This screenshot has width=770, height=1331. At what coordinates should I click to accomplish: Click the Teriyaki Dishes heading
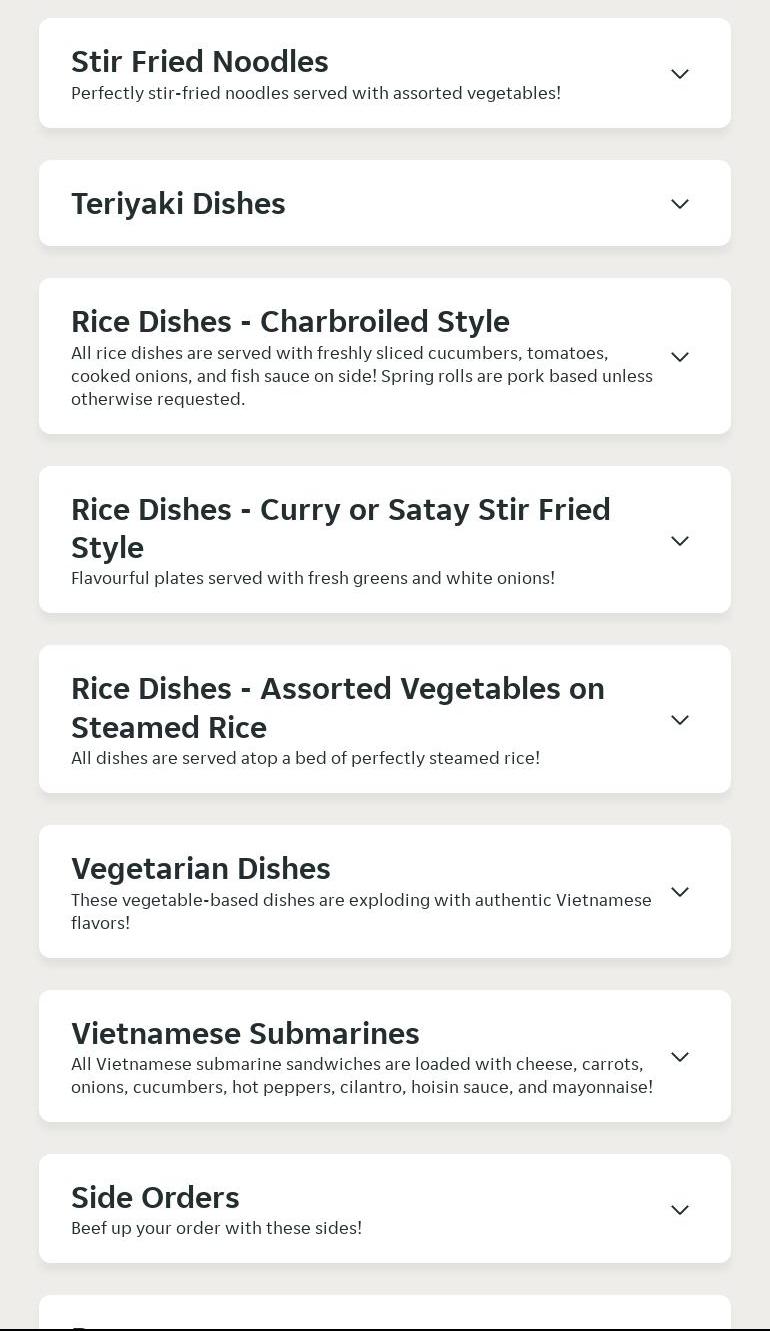pos(178,204)
